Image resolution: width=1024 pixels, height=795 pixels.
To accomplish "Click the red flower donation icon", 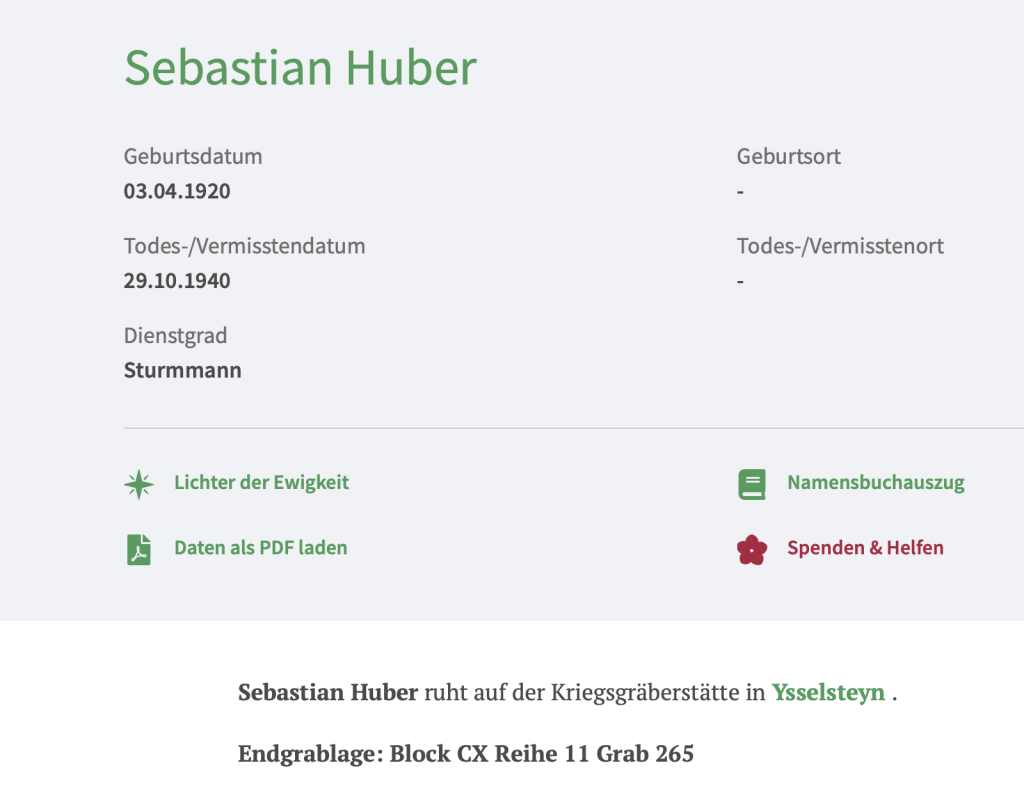I will [751, 549].
